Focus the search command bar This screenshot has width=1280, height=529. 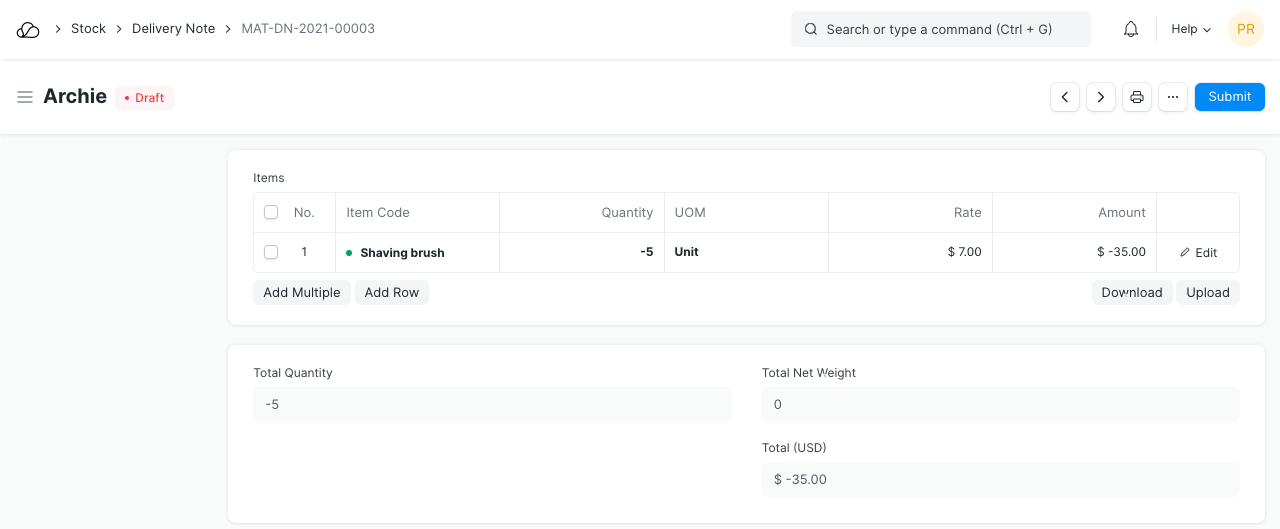(940, 29)
